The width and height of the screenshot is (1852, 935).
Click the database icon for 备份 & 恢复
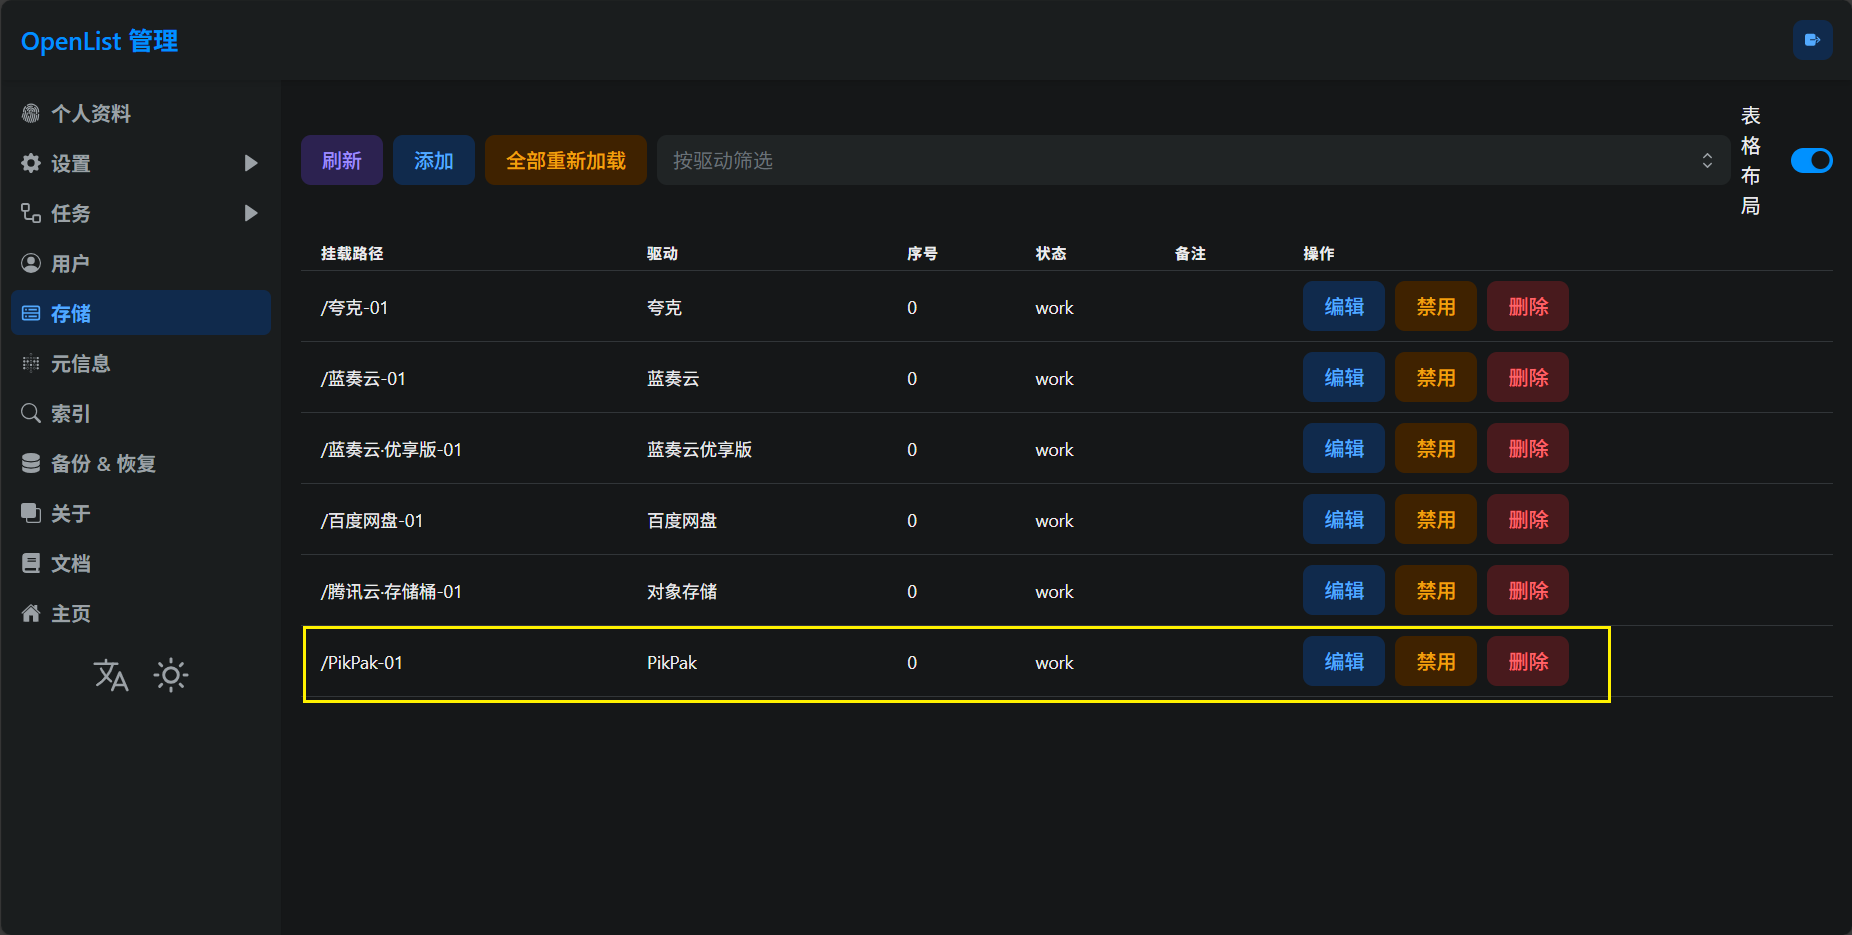(x=31, y=464)
